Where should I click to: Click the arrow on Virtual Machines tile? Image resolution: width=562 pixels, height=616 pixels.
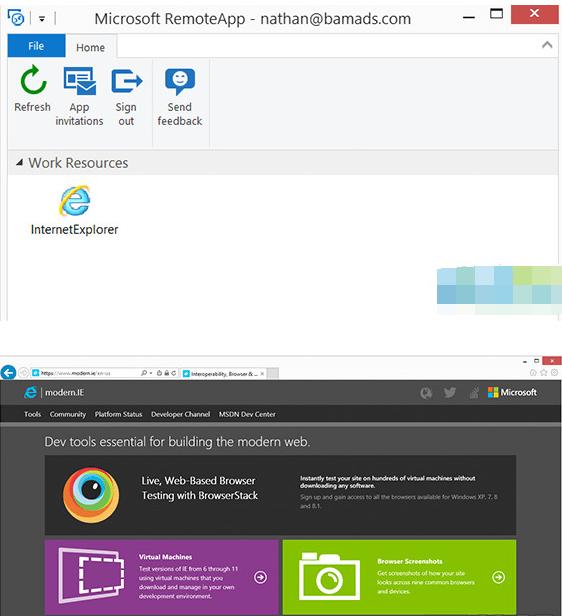coord(260,577)
